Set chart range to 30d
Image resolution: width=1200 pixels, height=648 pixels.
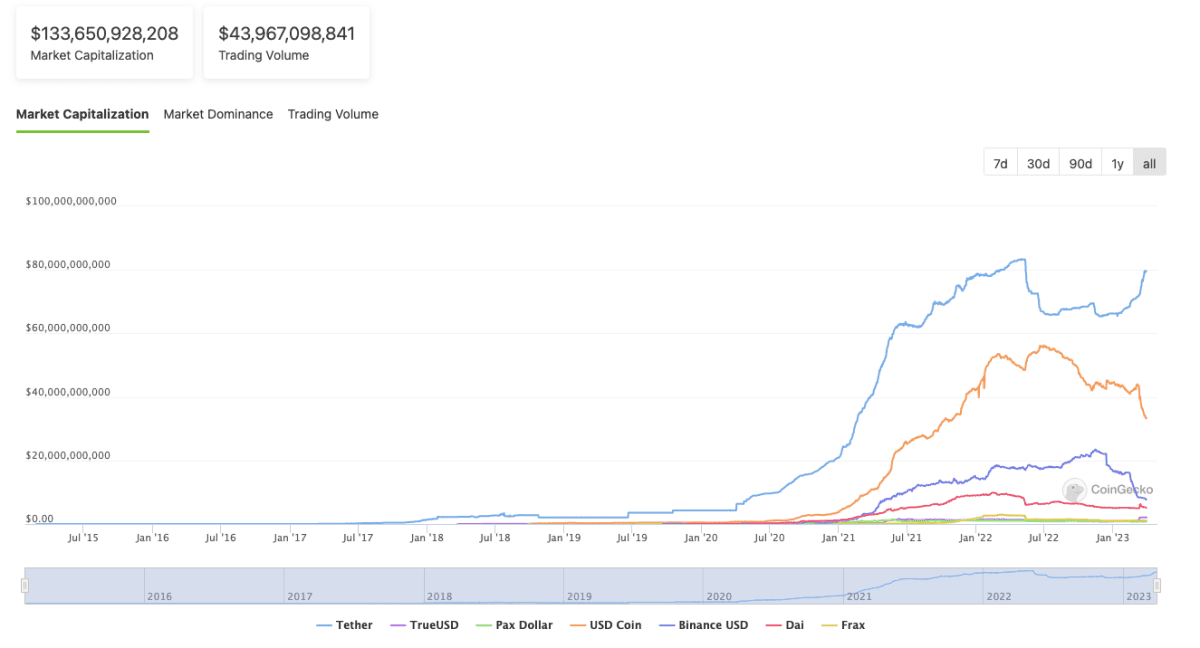click(x=1038, y=163)
